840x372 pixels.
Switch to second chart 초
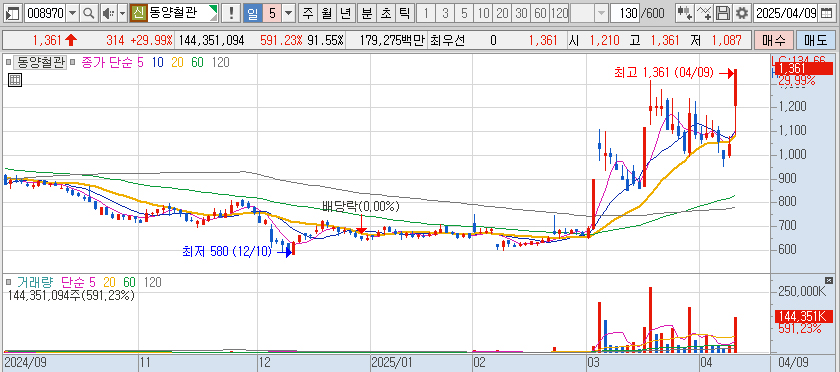click(385, 13)
